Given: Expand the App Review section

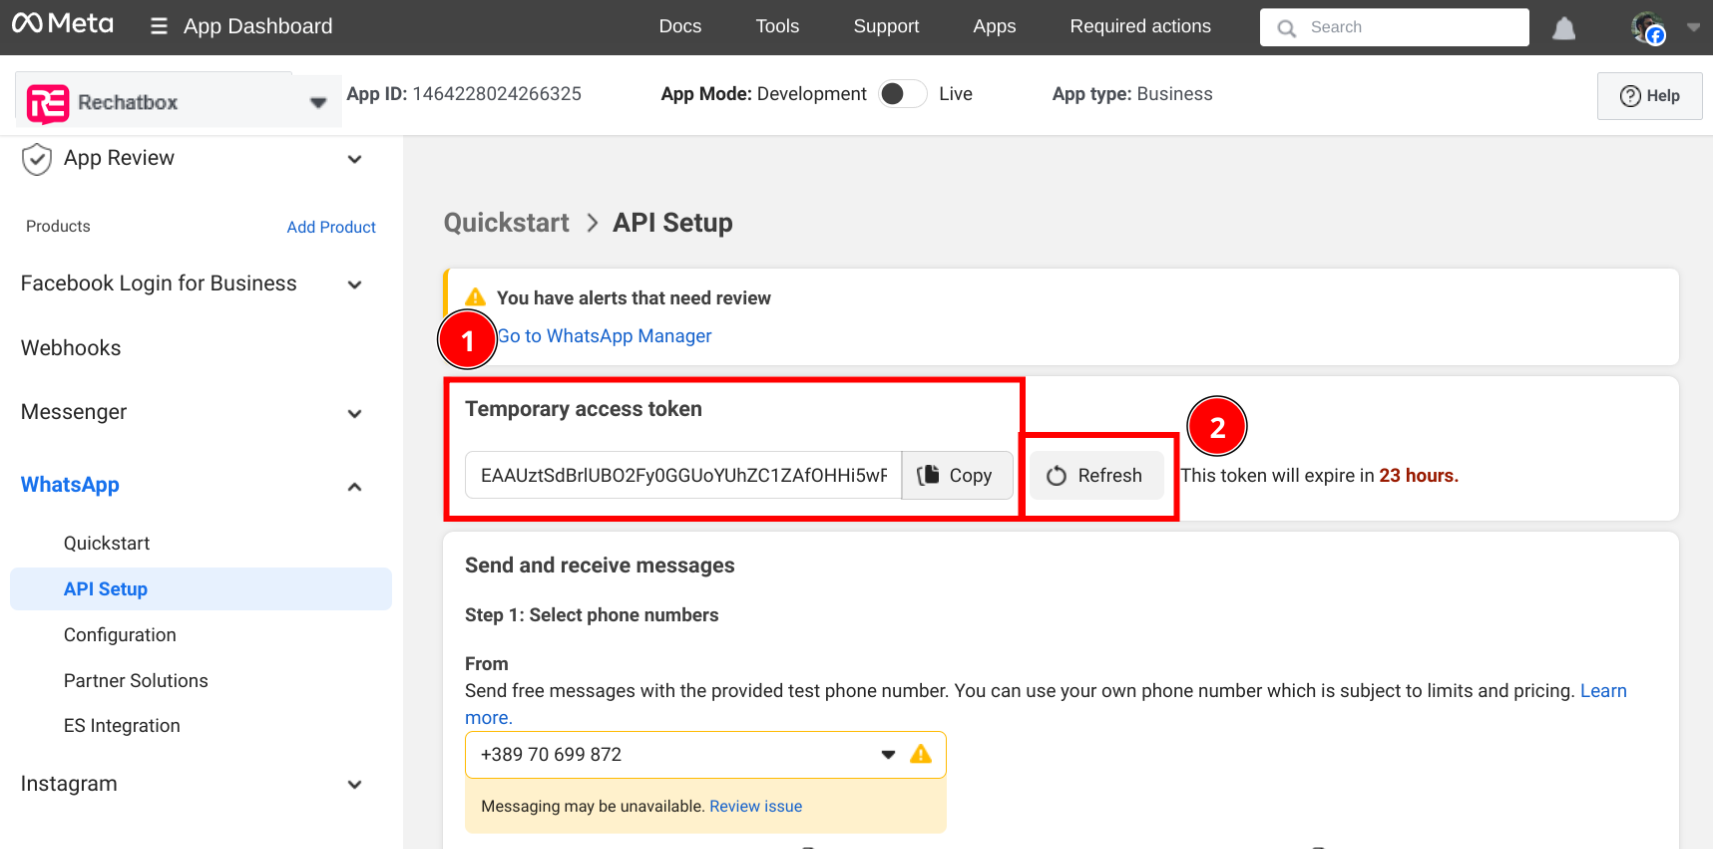Looking at the screenshot, I should tap(354, 159).
